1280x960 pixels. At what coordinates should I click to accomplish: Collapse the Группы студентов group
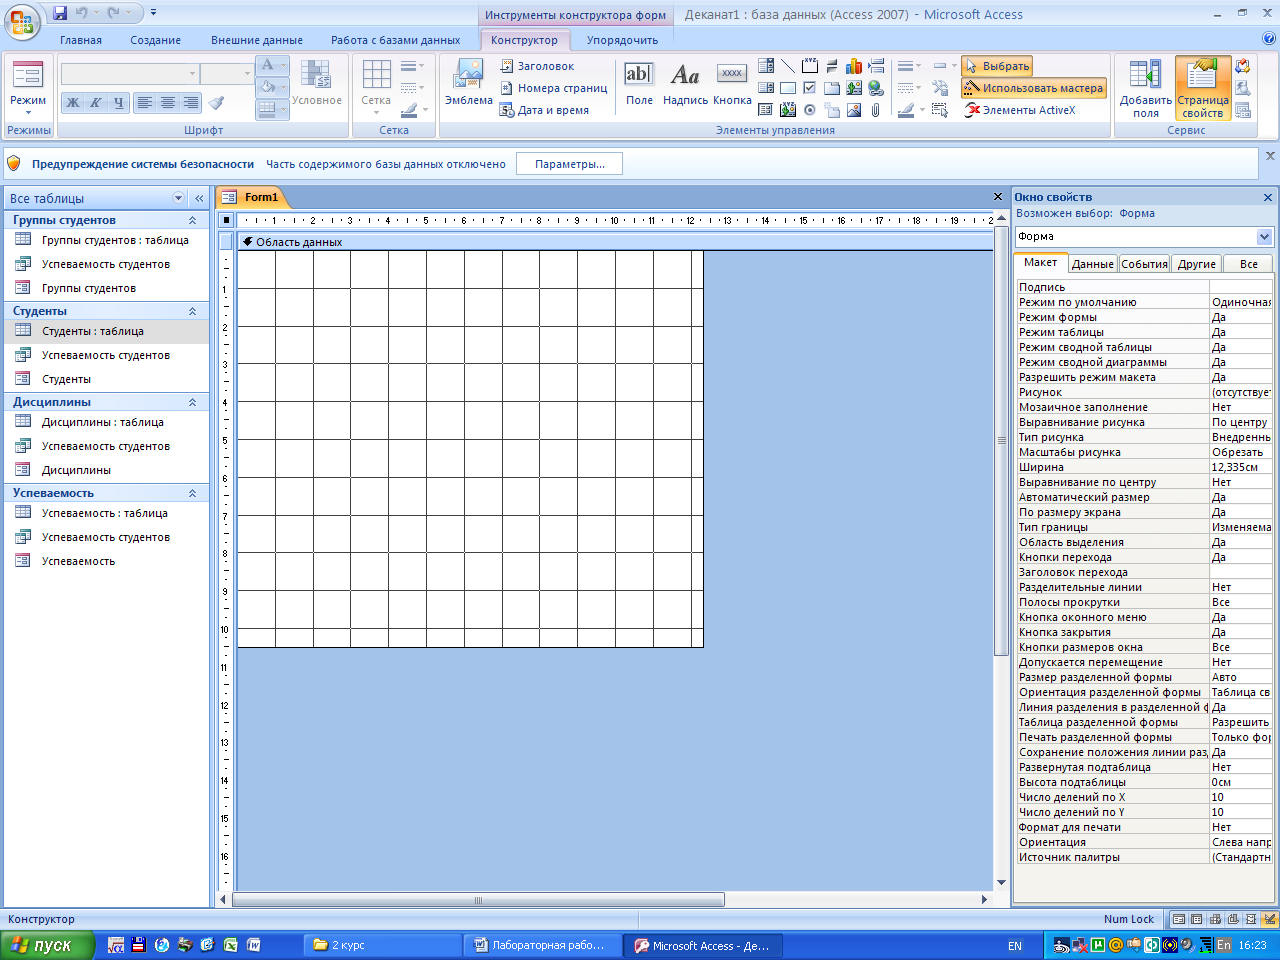tap(192, 220)
